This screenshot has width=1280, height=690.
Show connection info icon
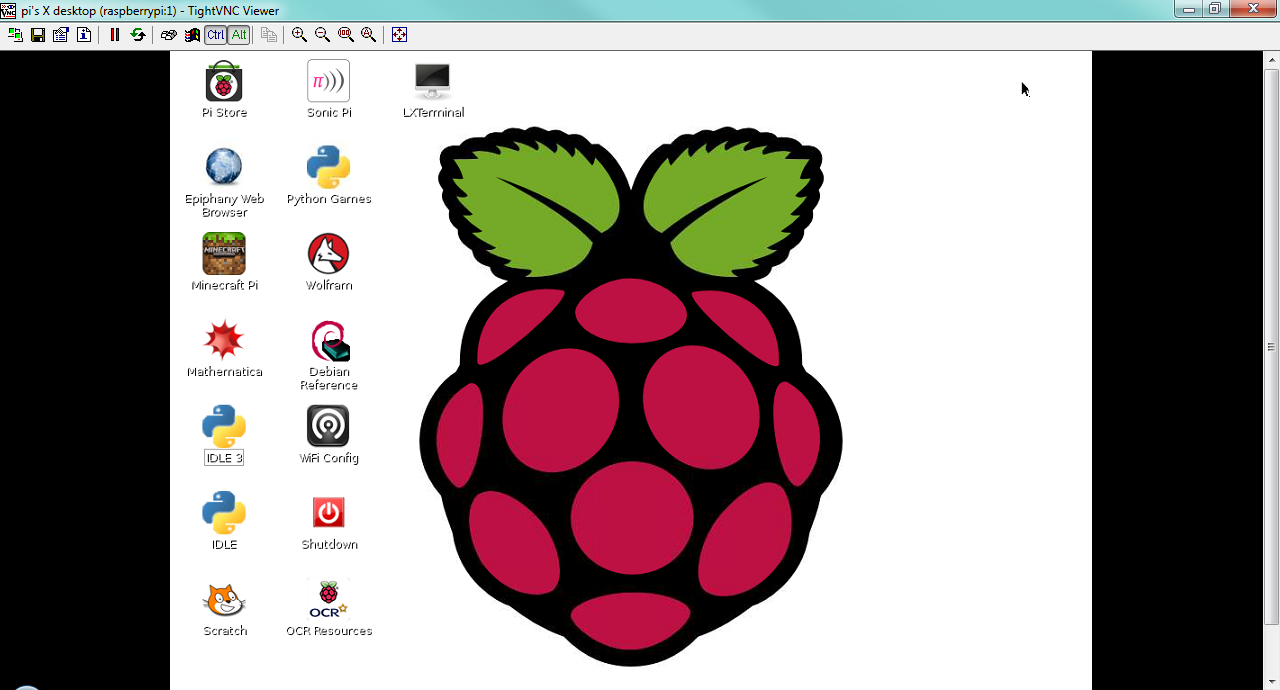click(x=84, y=35)
